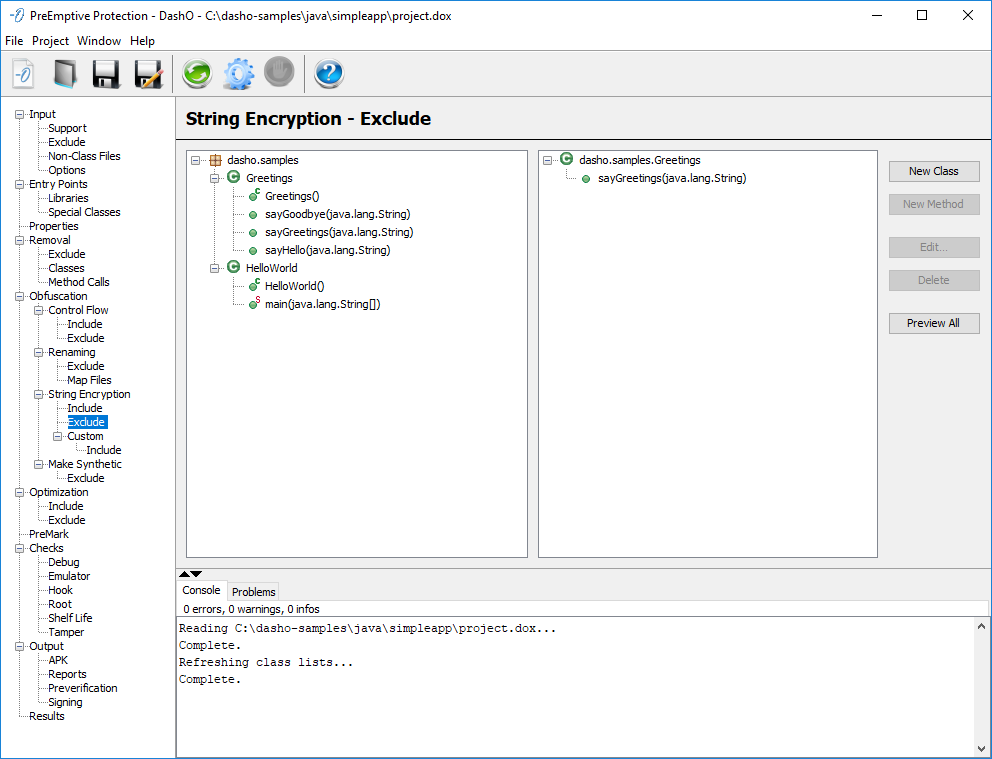Click the New Class button
The width and height of the screenshot is (992, 759).
(x=933, y=171)
